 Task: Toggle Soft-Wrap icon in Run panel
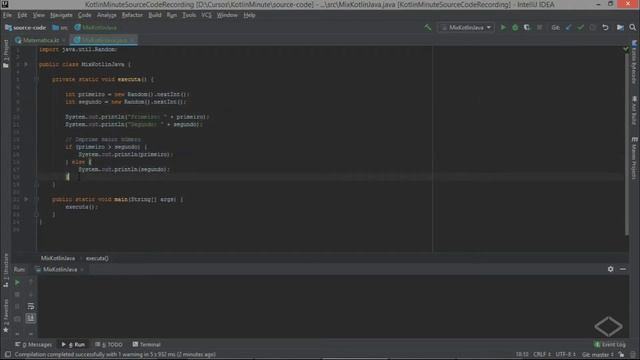pos(31,306)
